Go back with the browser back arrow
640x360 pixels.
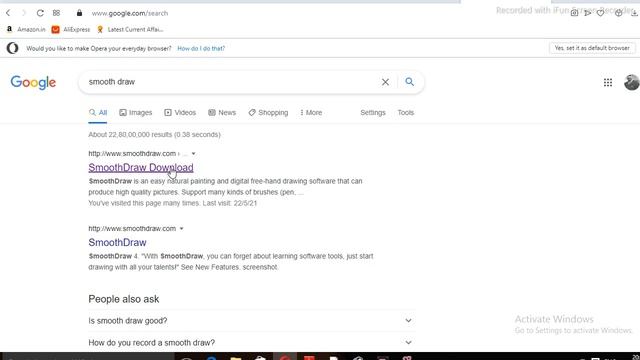pos(8,13)
